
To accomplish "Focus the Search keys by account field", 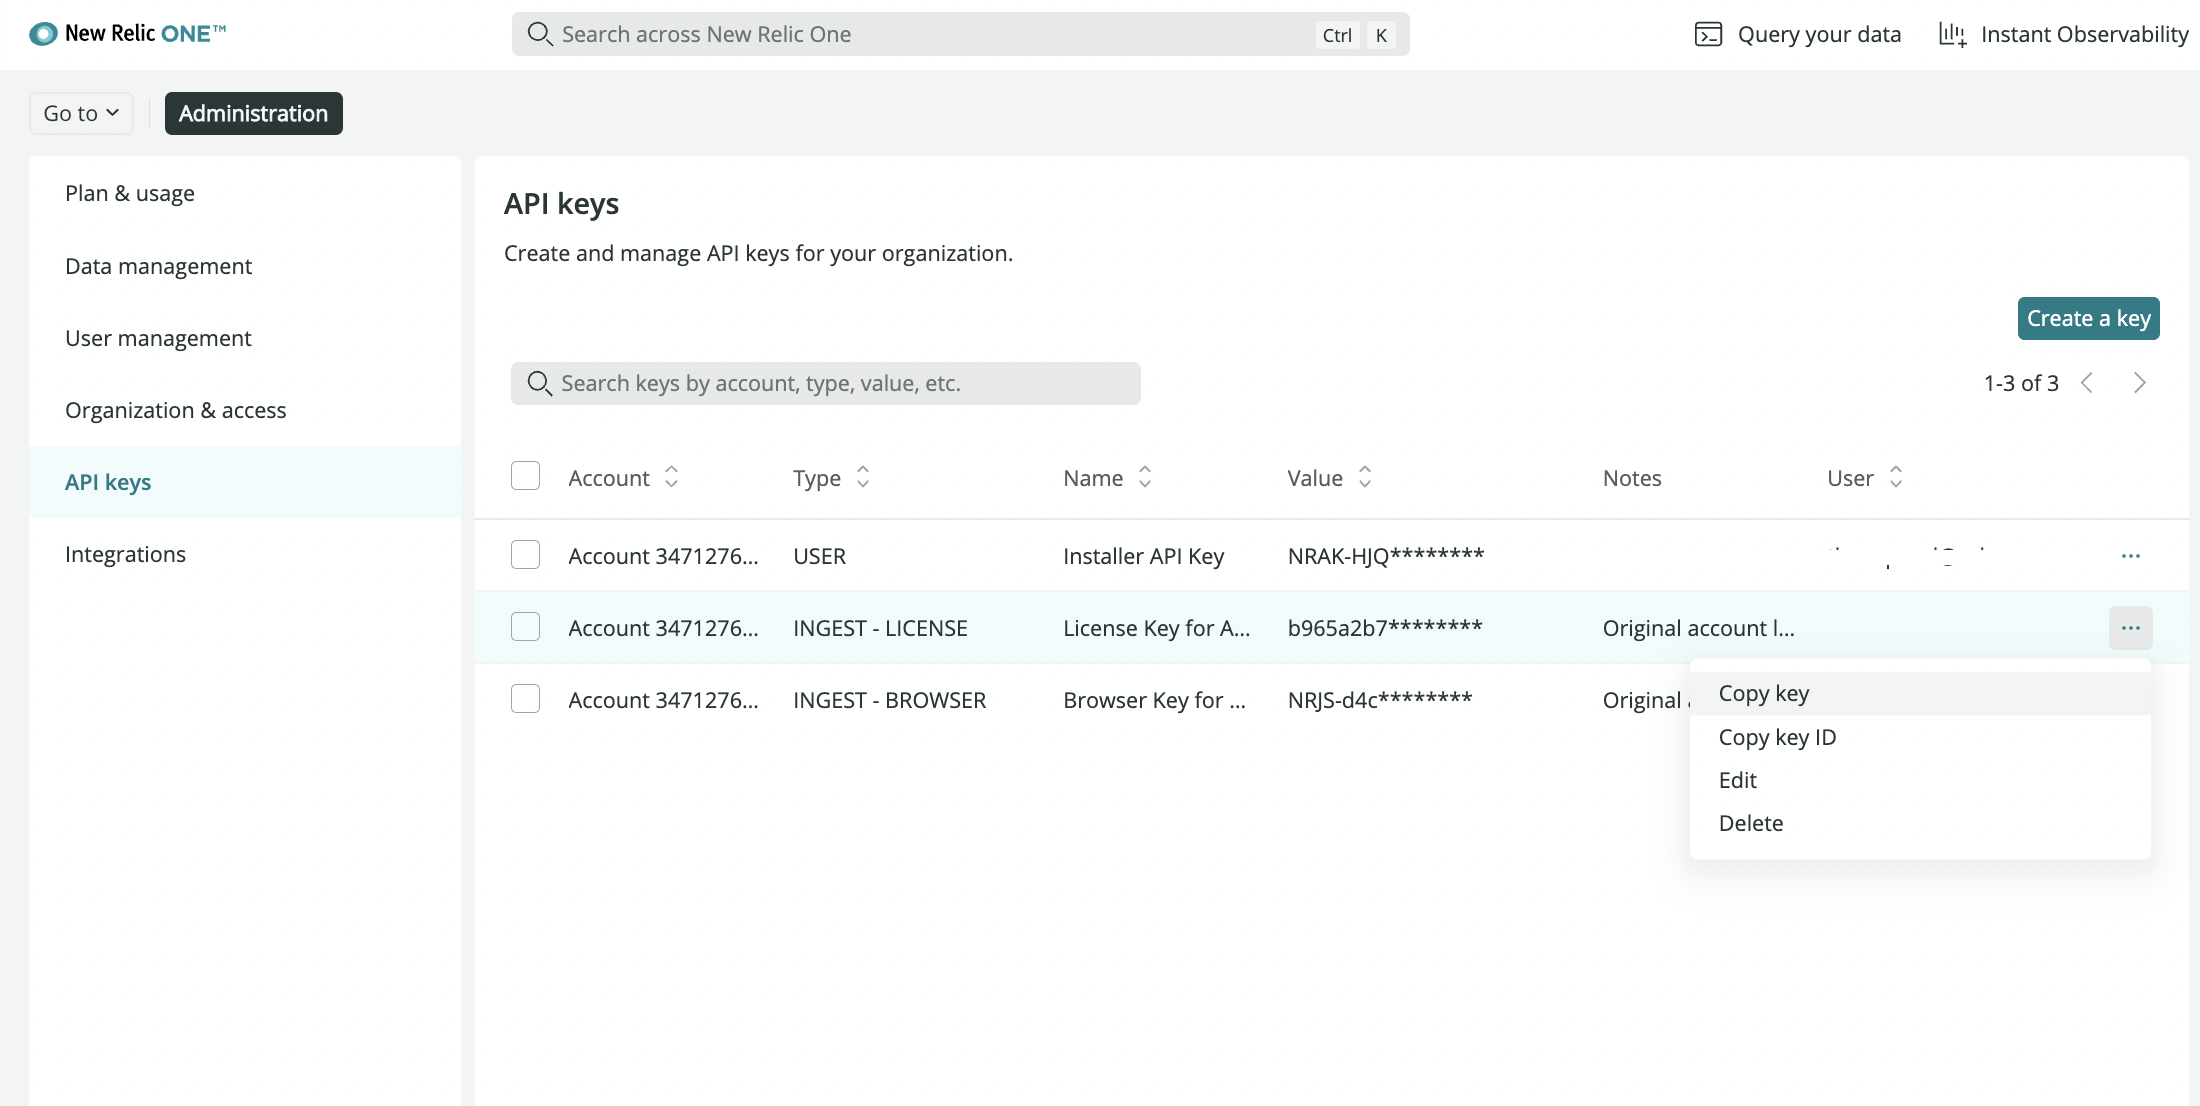I will 825,383.
